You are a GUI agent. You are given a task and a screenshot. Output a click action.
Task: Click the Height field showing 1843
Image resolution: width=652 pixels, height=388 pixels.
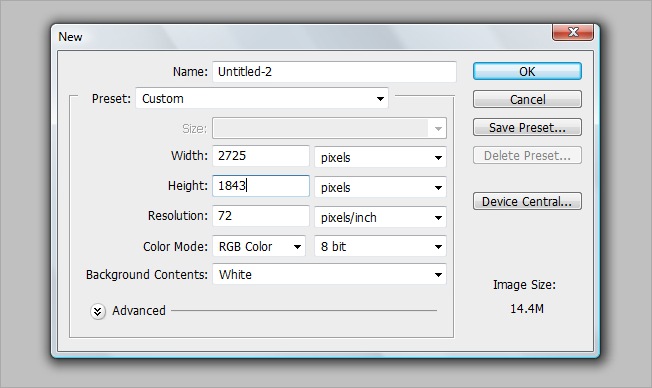pyautogui.click(x=261, y=185)
